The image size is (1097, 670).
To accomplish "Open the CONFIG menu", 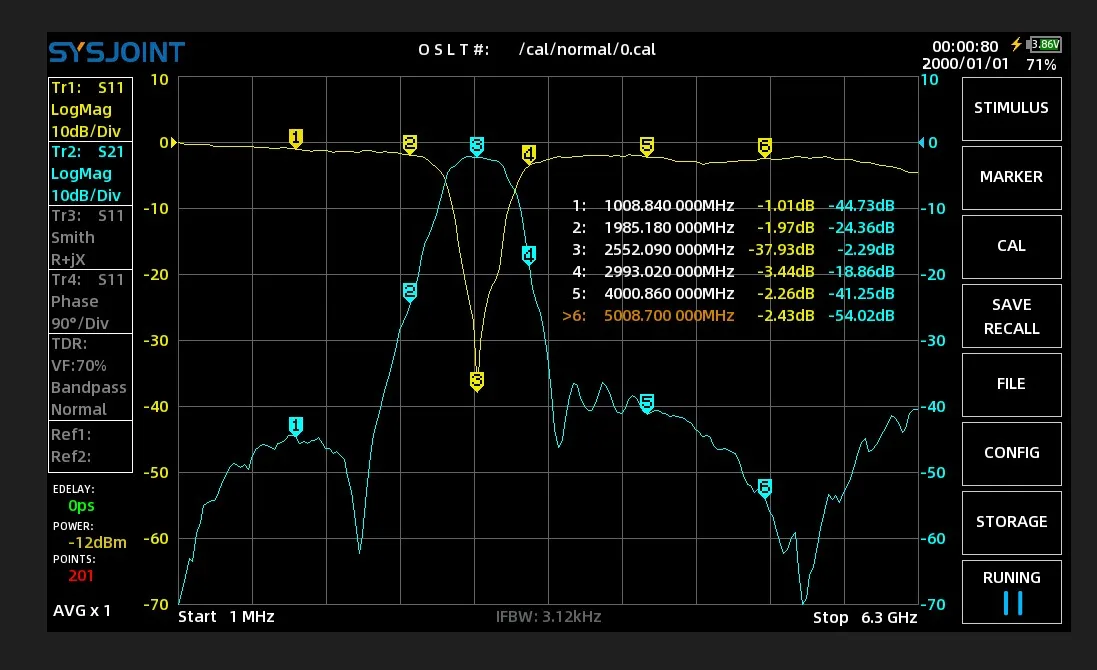I will pos(1011,453).
